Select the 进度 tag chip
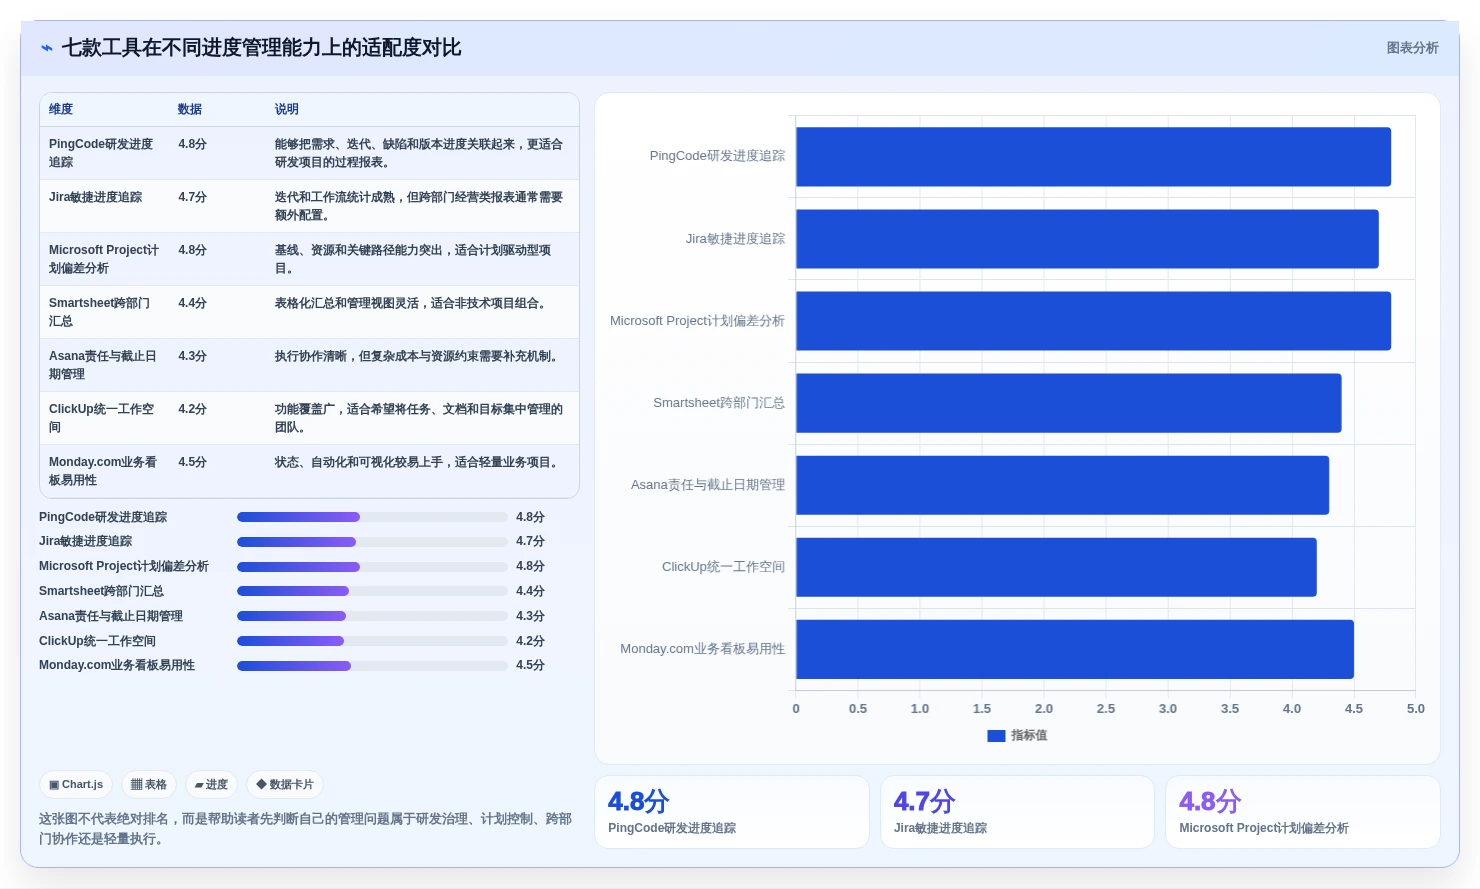The image size is (1480, 889). tap(211, 785)
